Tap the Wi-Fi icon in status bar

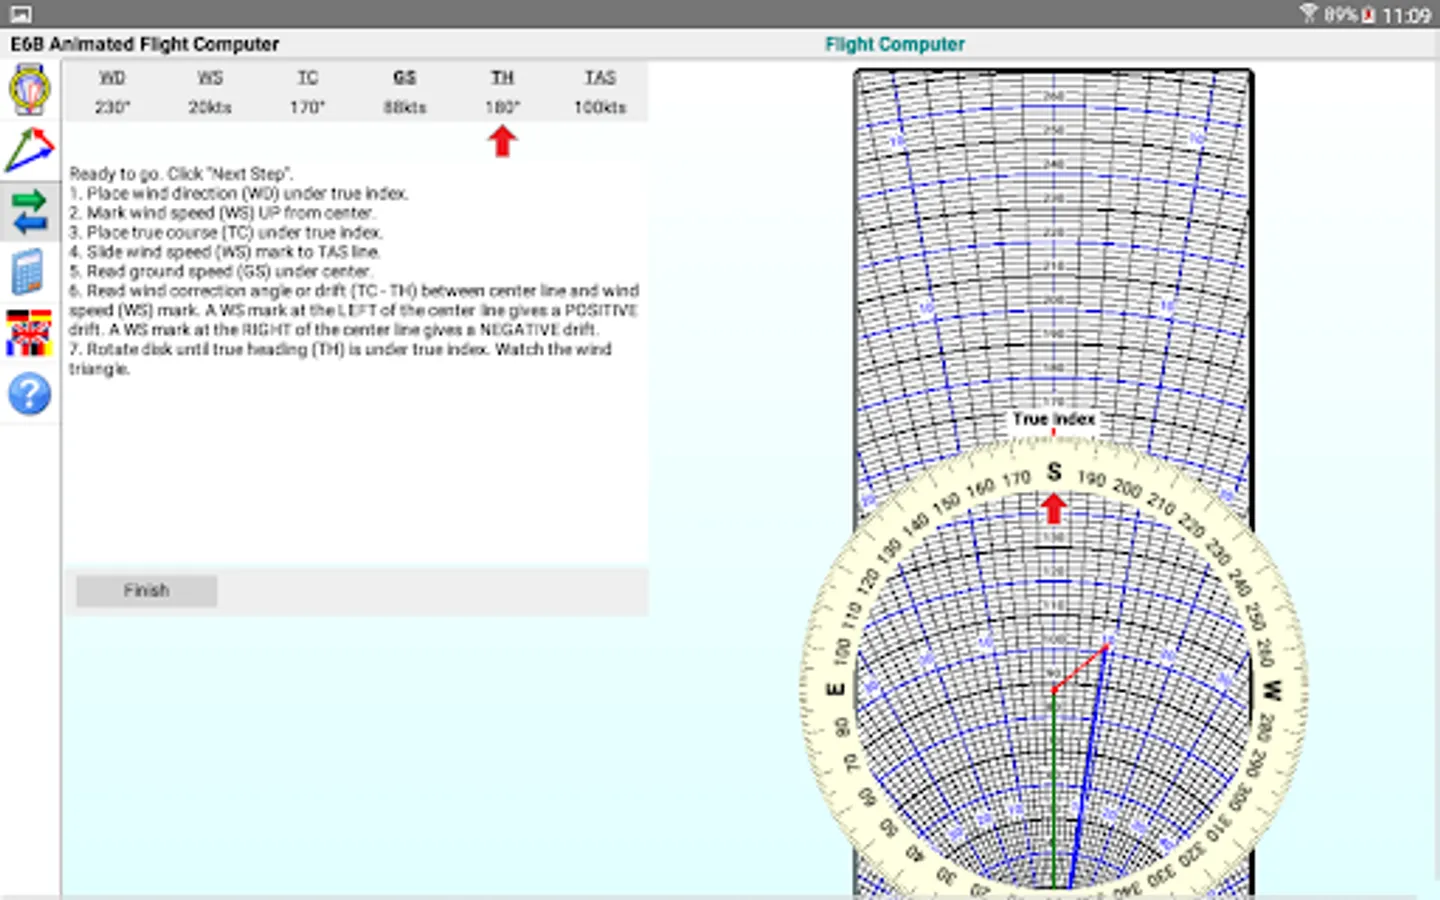[1308, 14]
